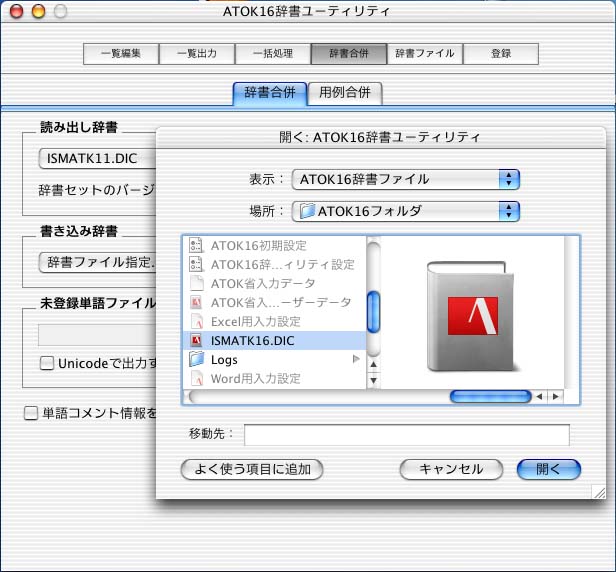This screenshot has height=572, width=616.
Task: Select the blue 辞書合併 sub-tab
Action: click(x=270, y=93)
